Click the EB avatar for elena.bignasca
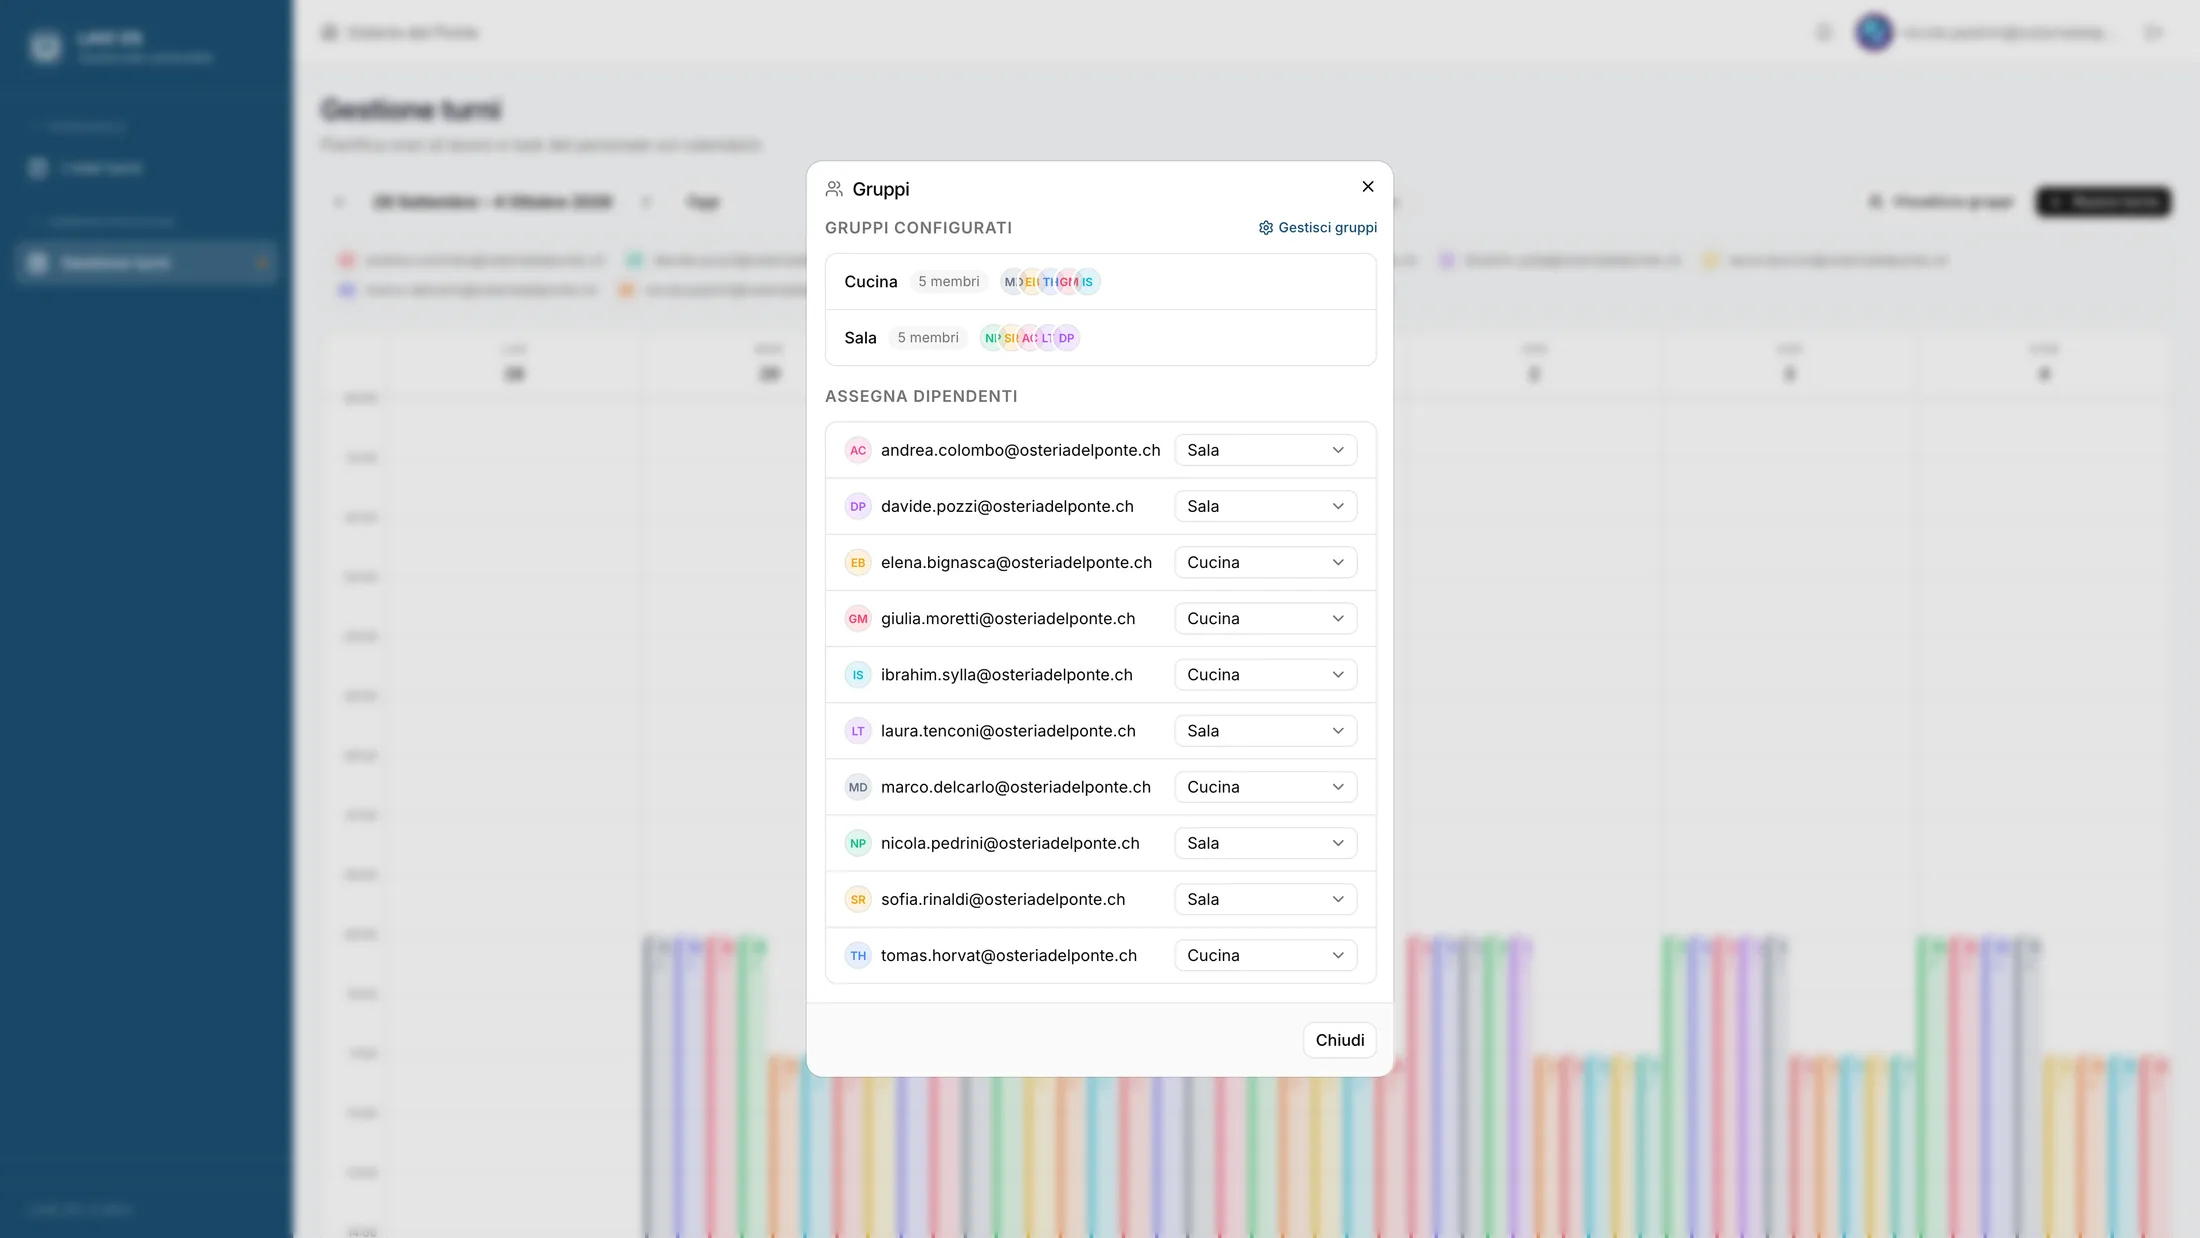The image size is (2200, 1238). coord(858,562)
